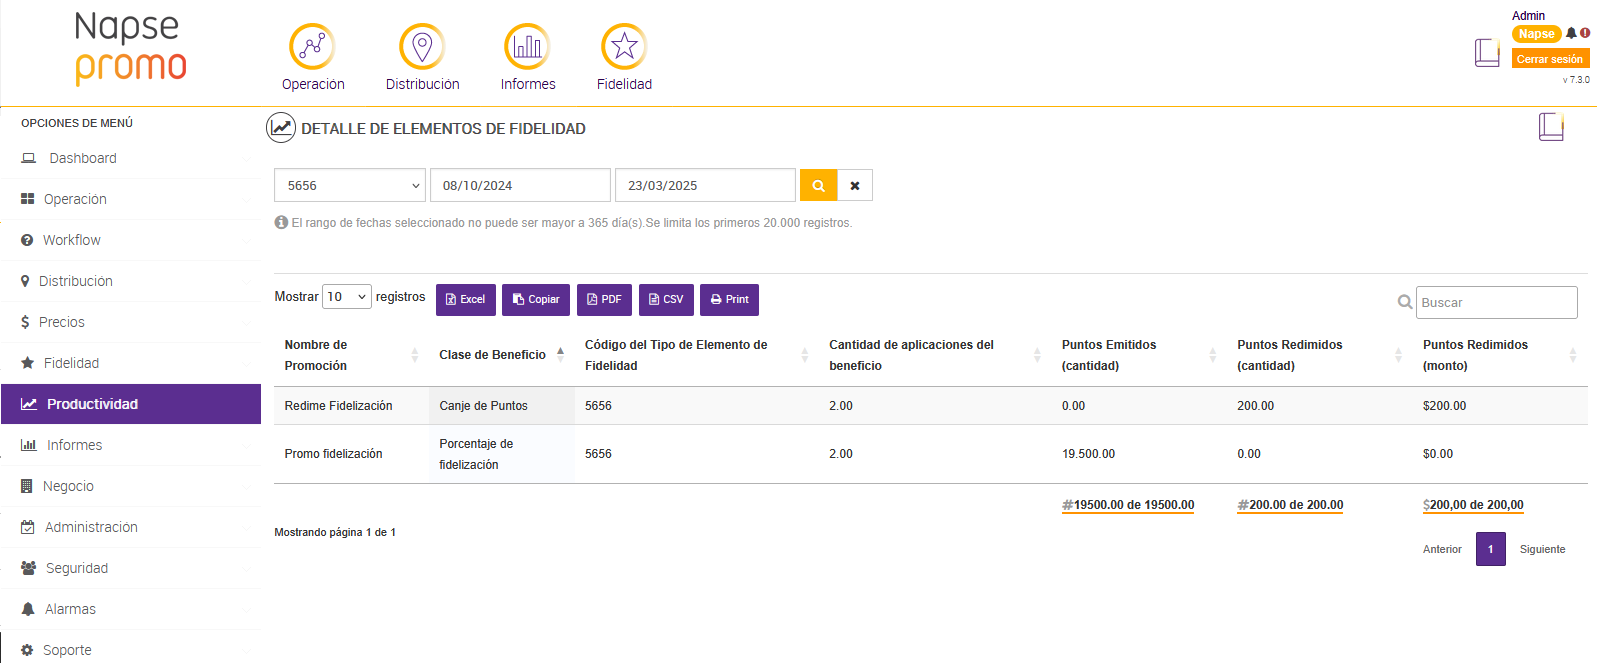1597x663 pixels.
Task: Open Dashboard in the side menu
Action: [x=83, y=158]
